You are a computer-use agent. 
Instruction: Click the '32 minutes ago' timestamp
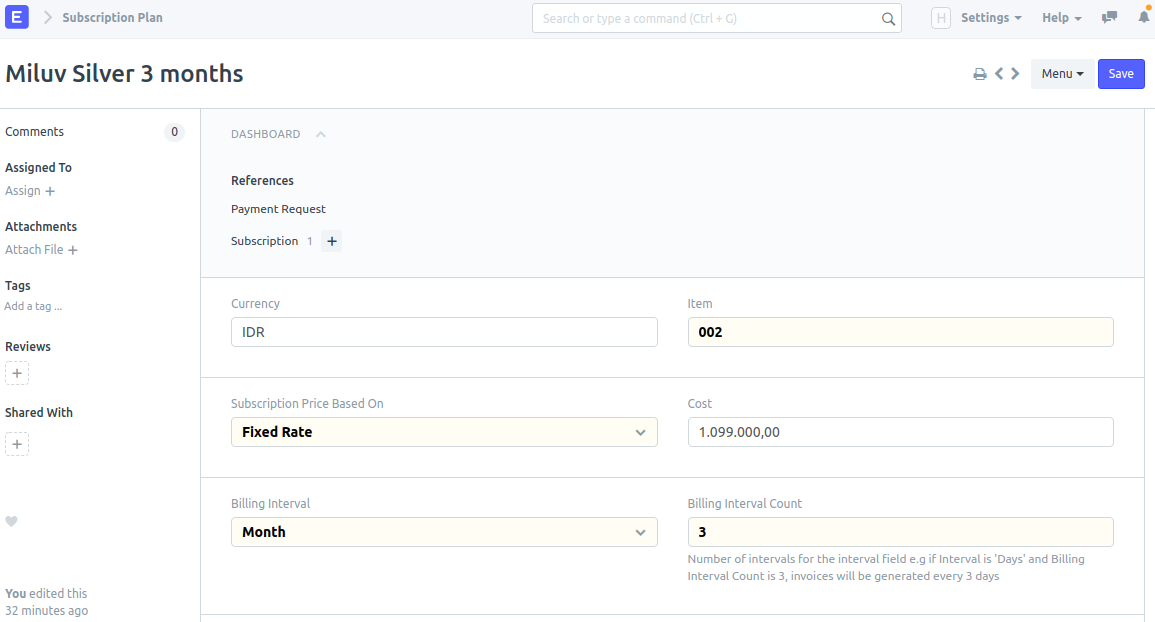[x=46, y=611]
